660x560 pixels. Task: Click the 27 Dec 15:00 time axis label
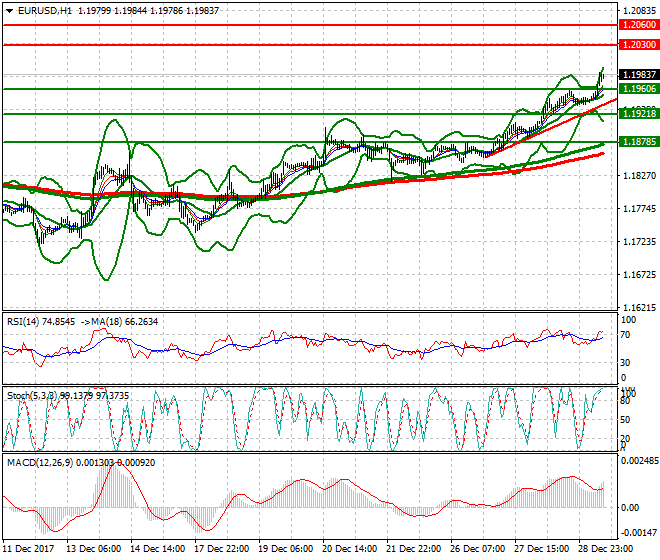541,549
